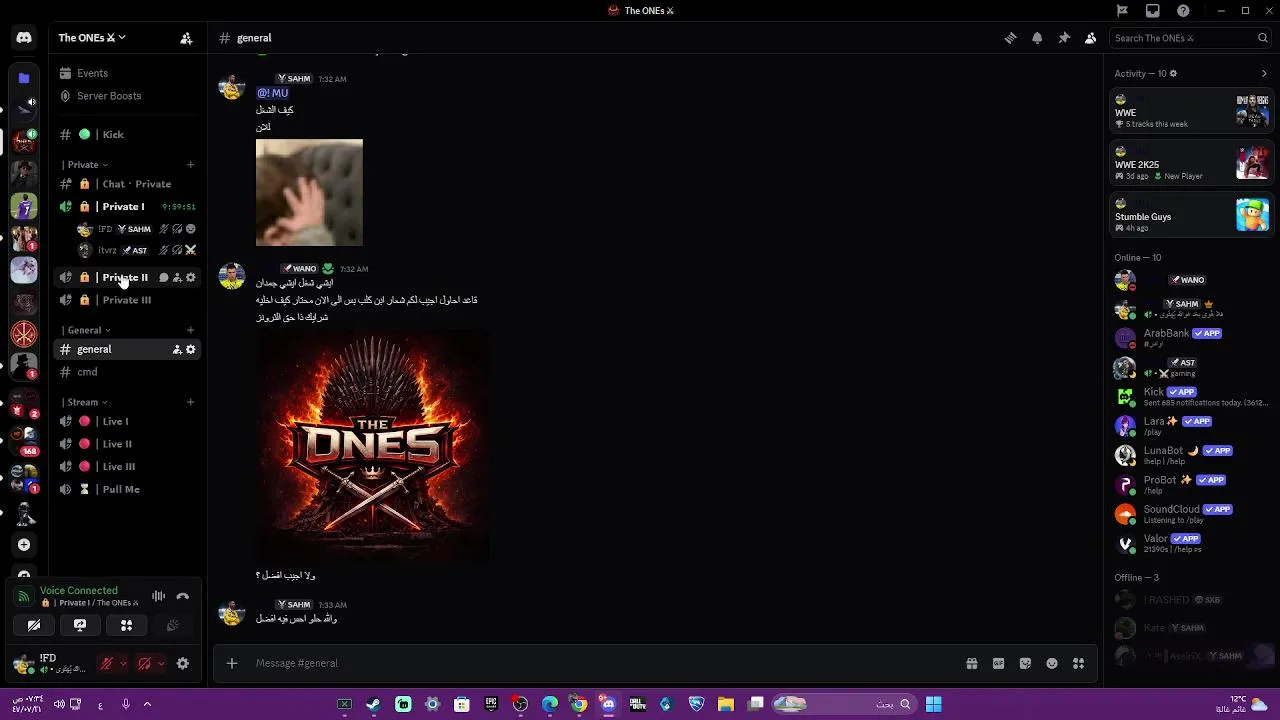This screenshot has height=720, width=1280.
Task: Toggle microphone mute in user panel
Action: (106, 663)
